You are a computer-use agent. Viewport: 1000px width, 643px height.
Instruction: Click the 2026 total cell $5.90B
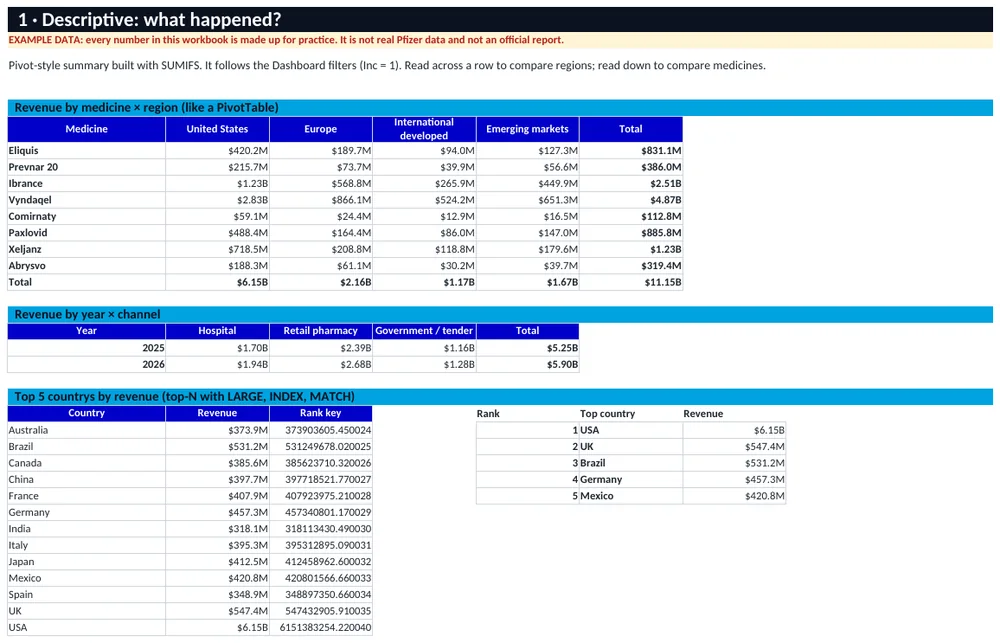527,364
